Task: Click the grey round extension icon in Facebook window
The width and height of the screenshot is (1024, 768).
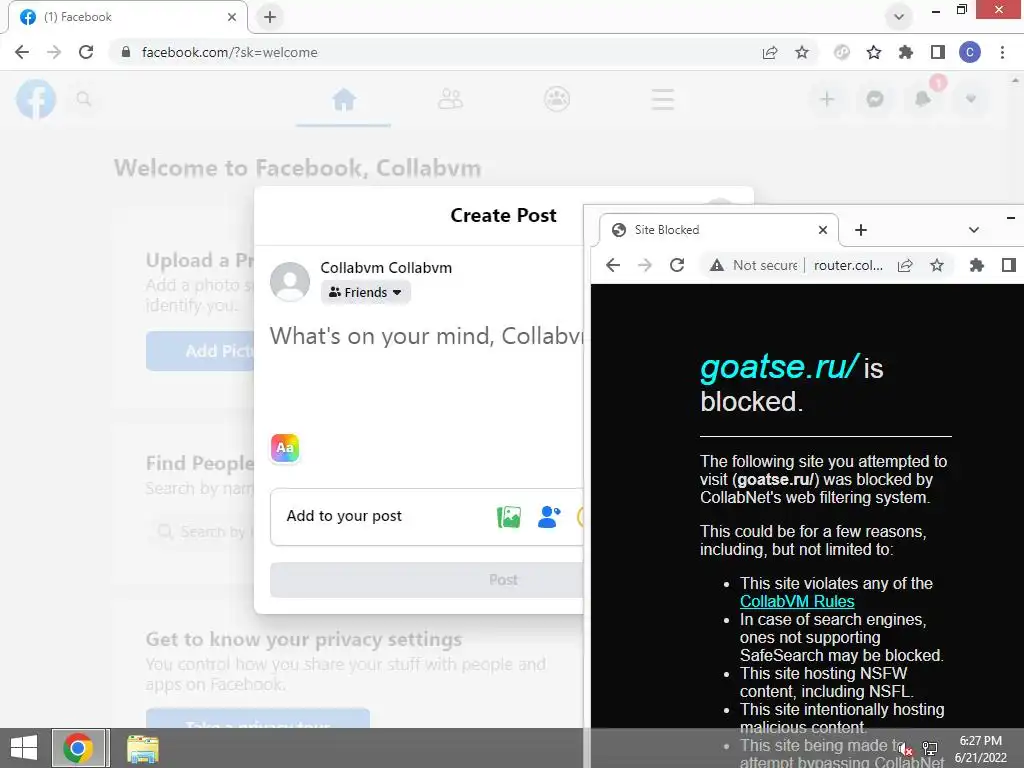Action: [x=842, y=52]
